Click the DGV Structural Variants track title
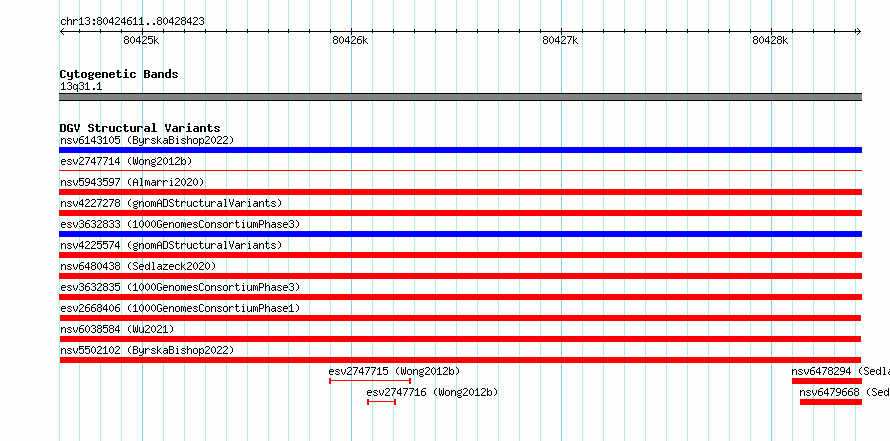890x441 pixels. 140,128
